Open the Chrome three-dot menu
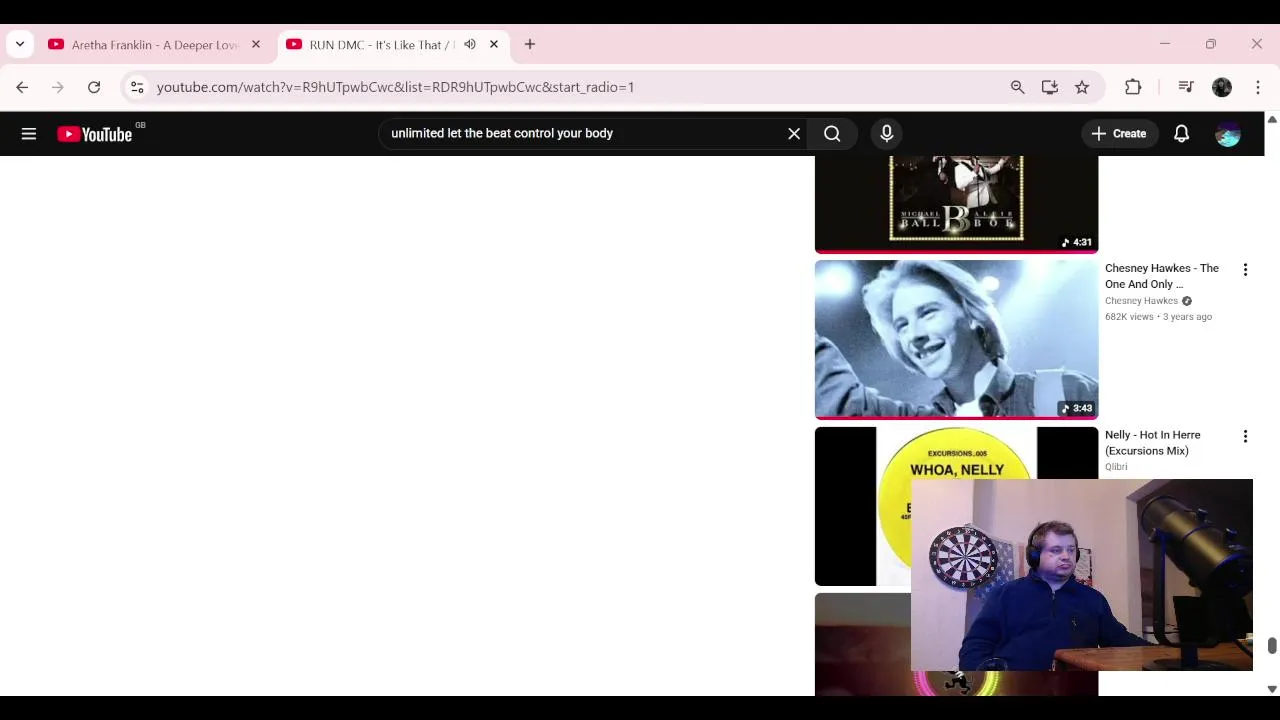 coord(1258,87)
